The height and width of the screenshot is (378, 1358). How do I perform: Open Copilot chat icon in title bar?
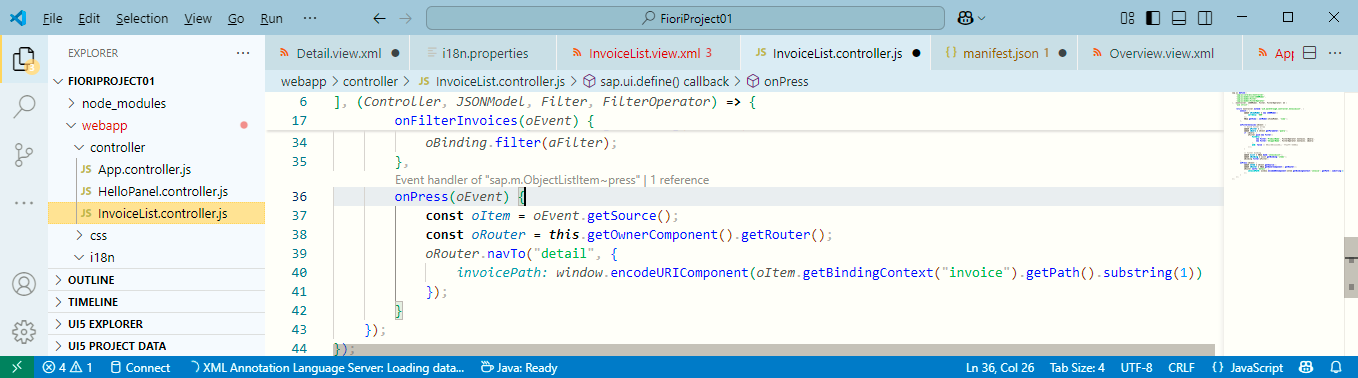[965, 19]
